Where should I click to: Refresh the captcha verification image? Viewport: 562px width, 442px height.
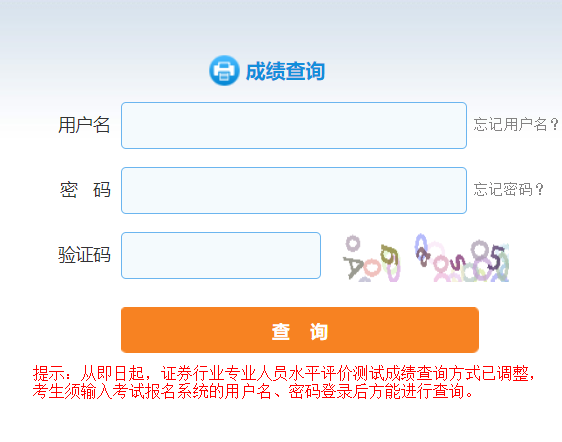click(x=425, y=257)
